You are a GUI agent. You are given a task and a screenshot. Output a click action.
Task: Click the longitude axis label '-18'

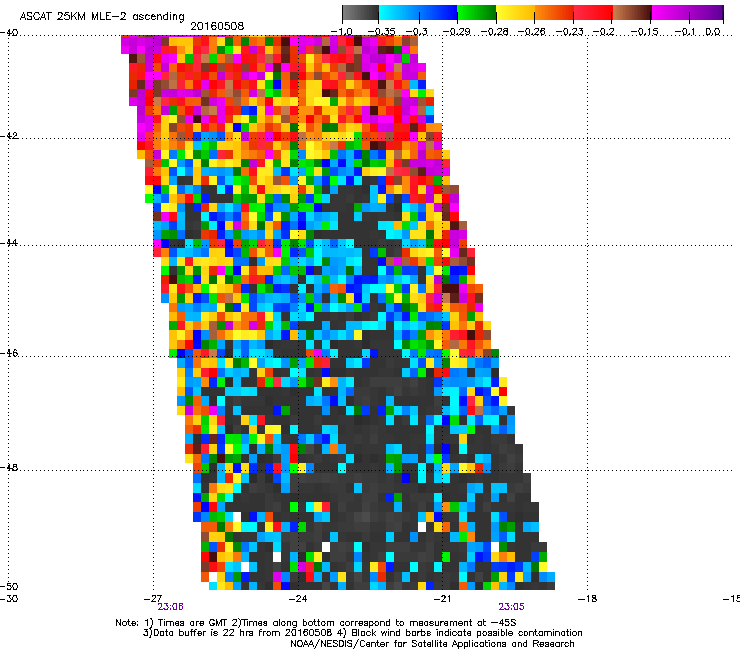tap(587, 599)
